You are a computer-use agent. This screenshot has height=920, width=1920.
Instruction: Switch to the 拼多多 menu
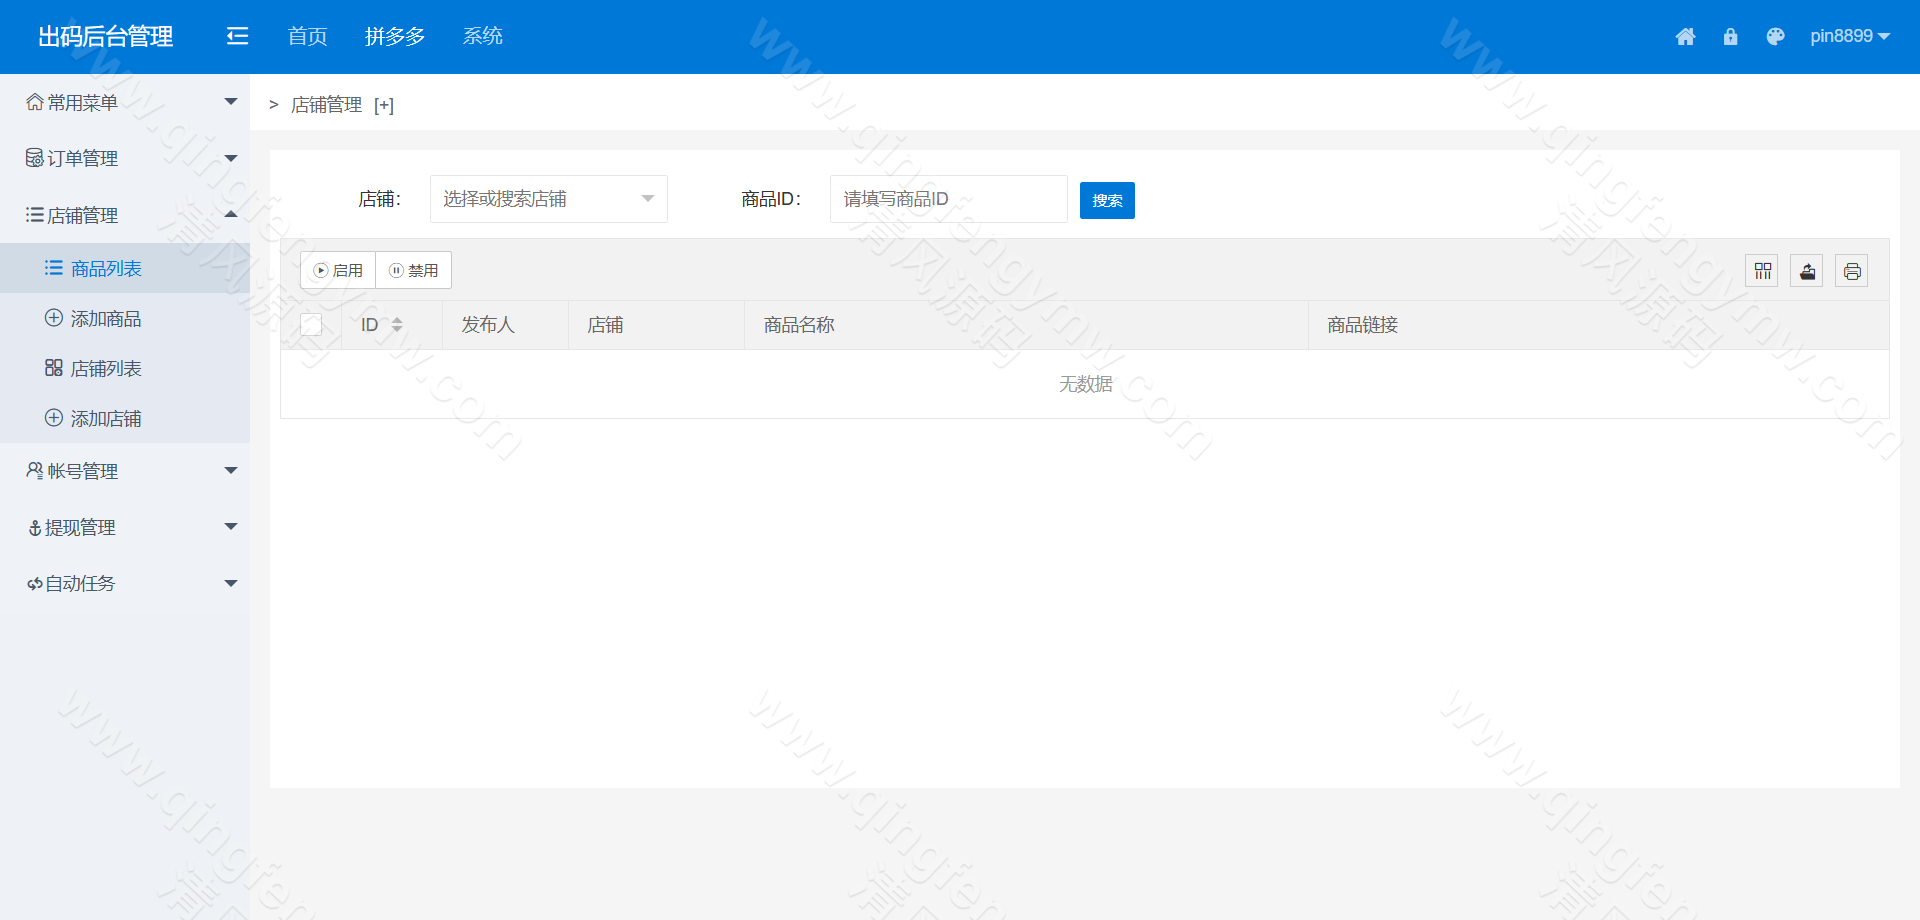point(395,36)
